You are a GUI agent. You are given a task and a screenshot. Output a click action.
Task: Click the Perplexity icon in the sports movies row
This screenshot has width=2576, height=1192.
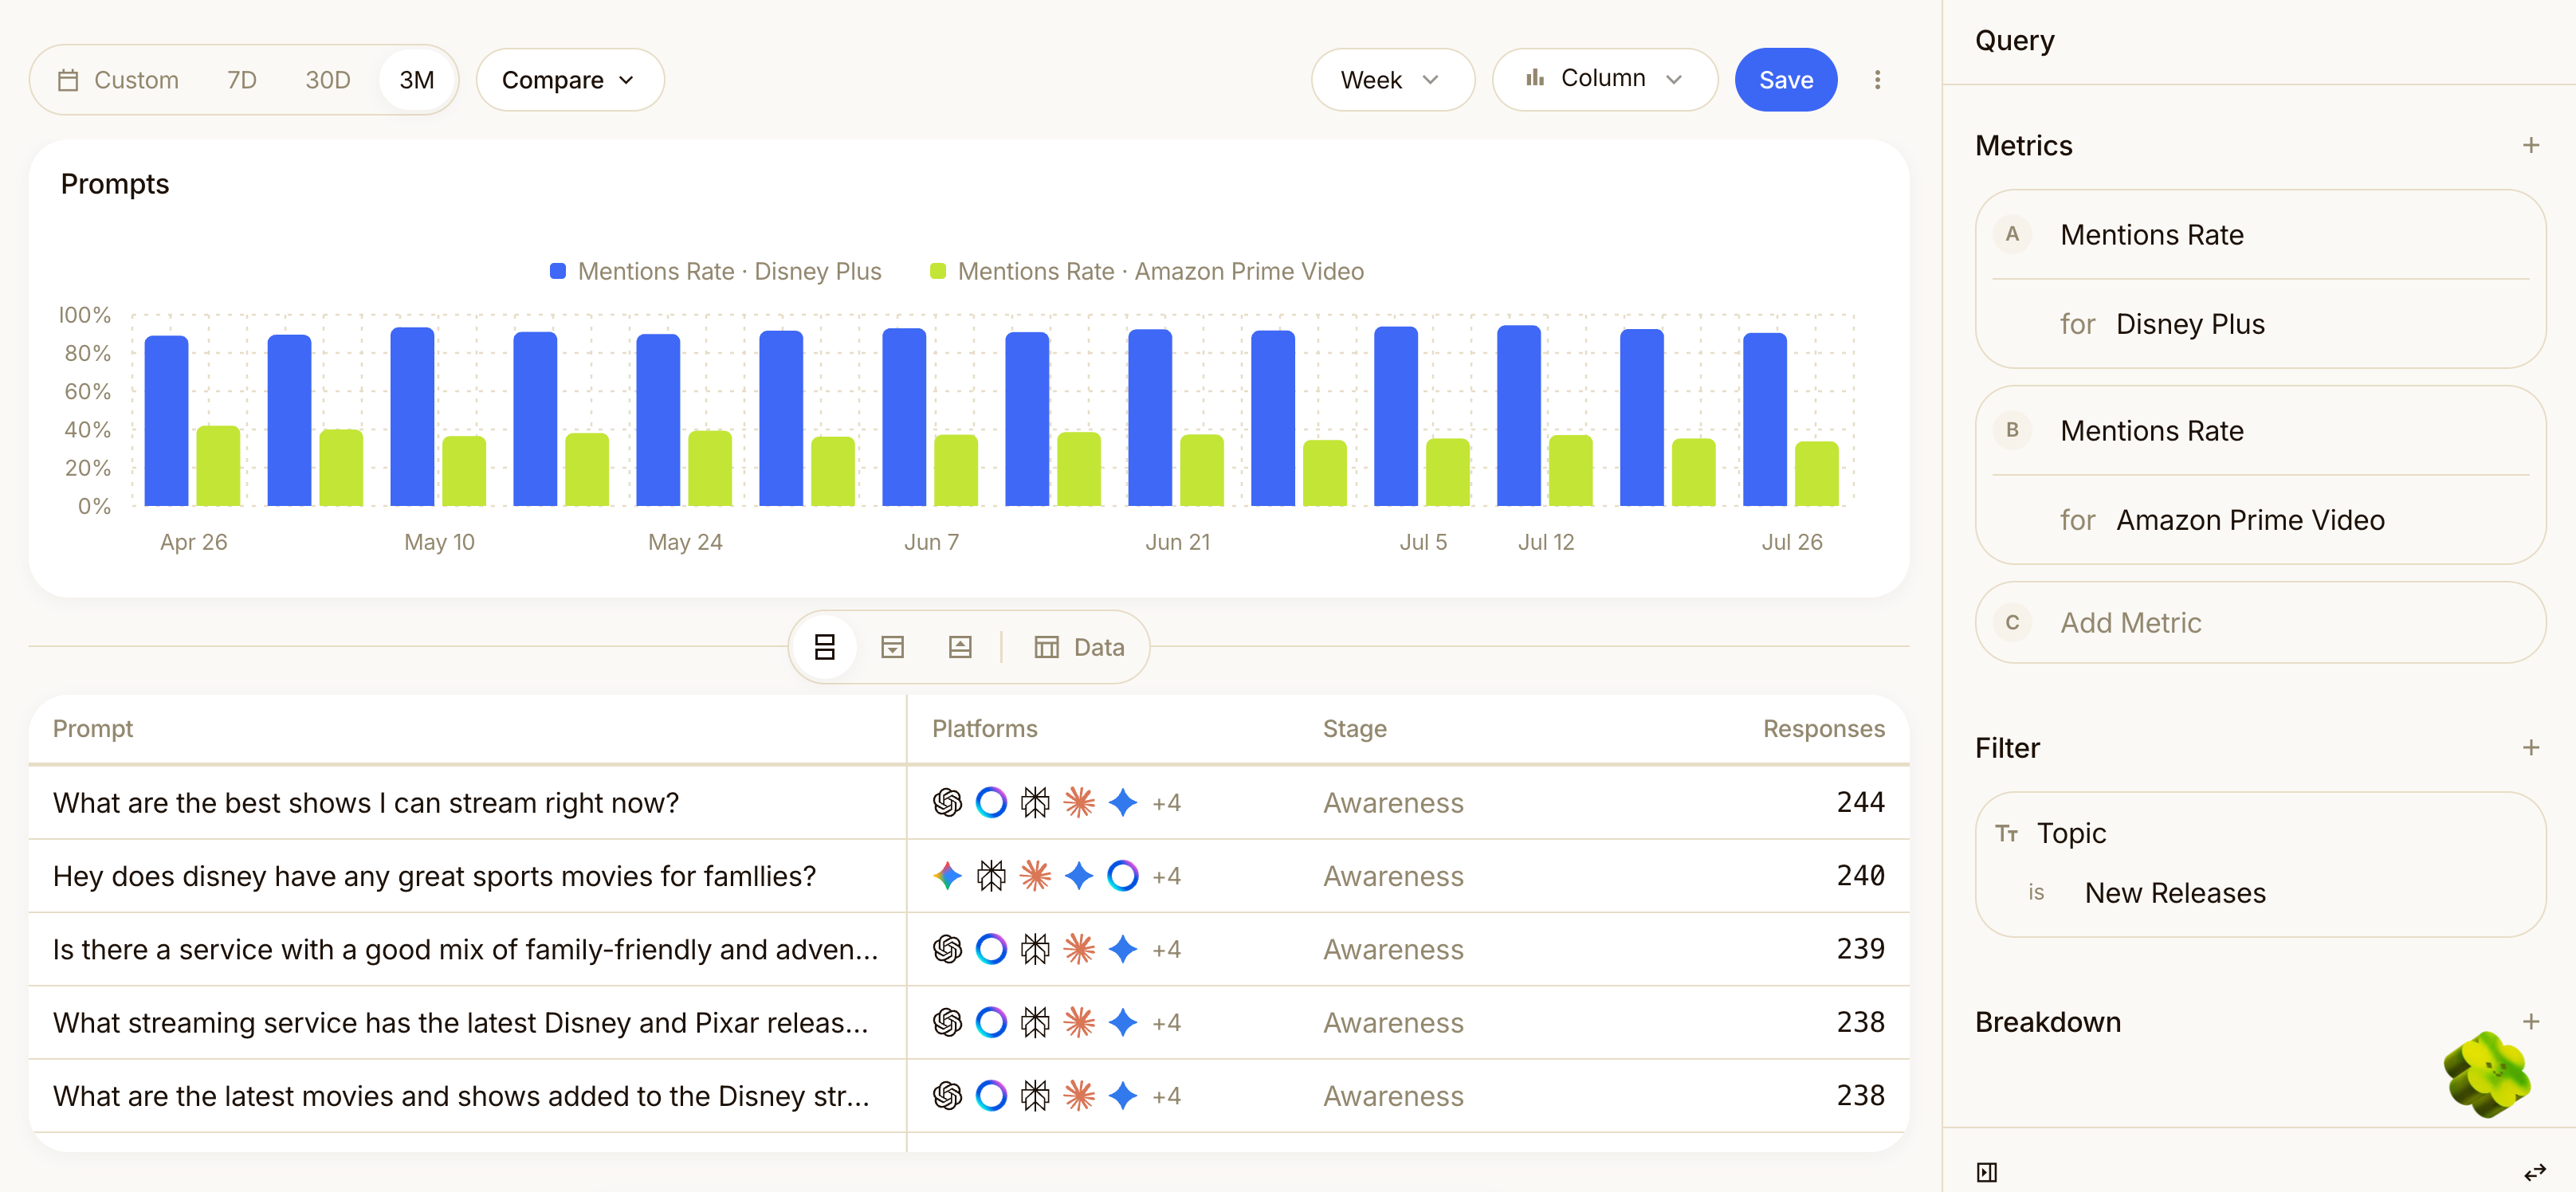point(991,876)
